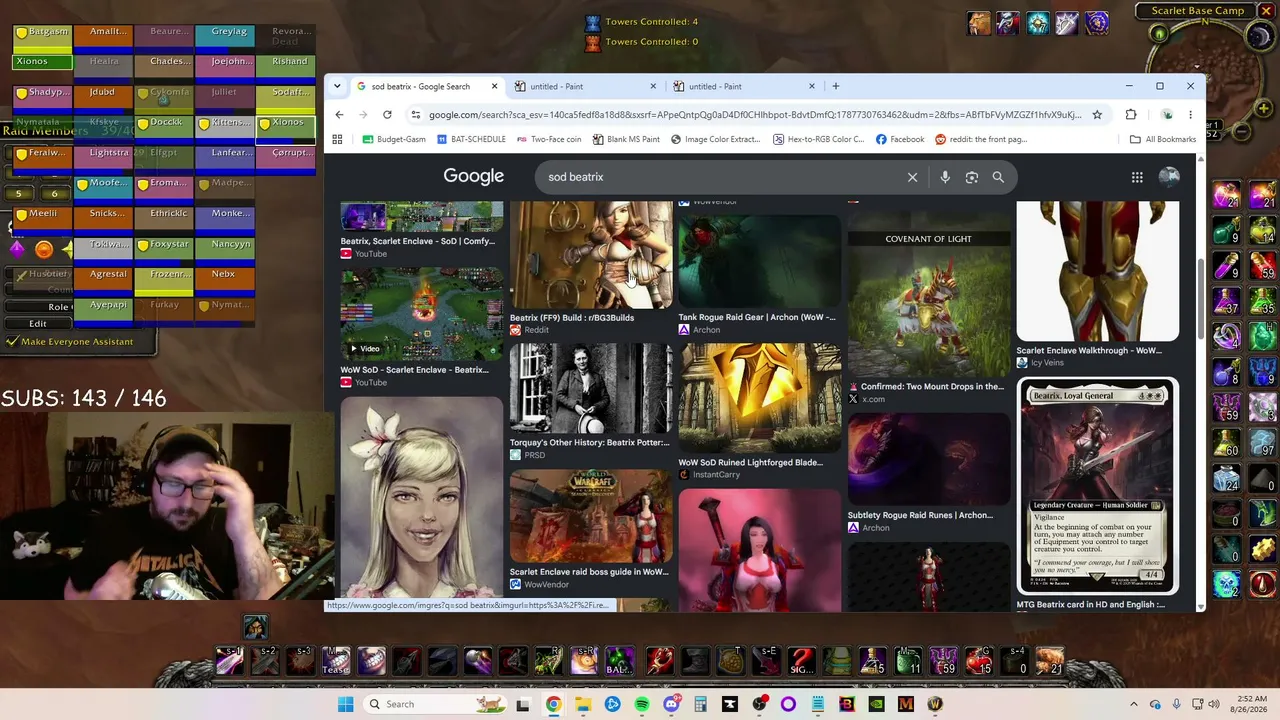This screenshot has width=1280, height=720.
Task: Open the Chrome three-dot menu
Action: coord(1191,114)
